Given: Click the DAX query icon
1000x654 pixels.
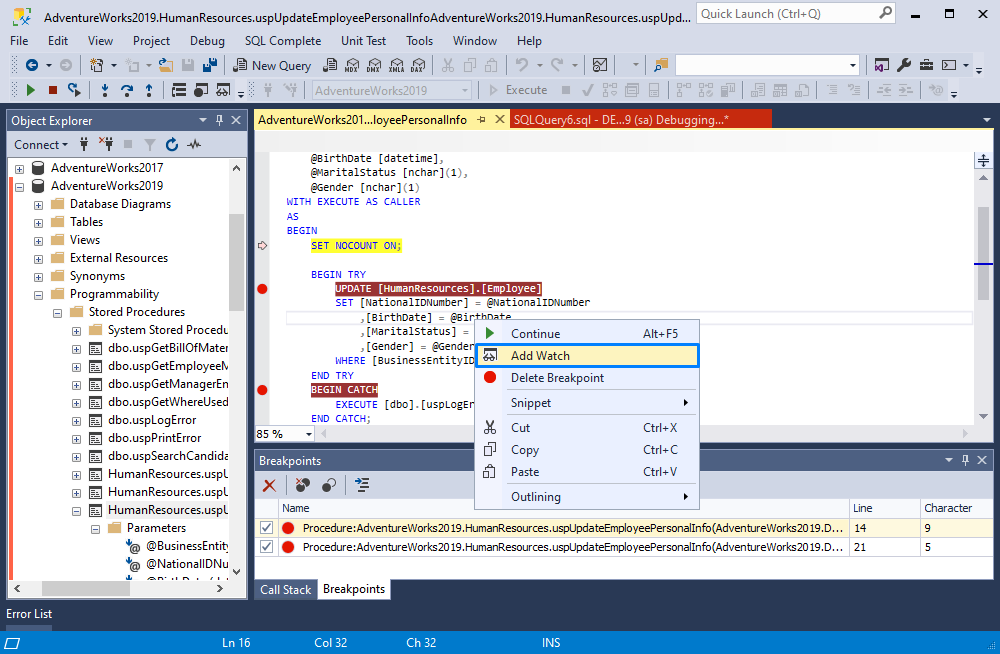Looking at the screenshot, I should point(418,65).
